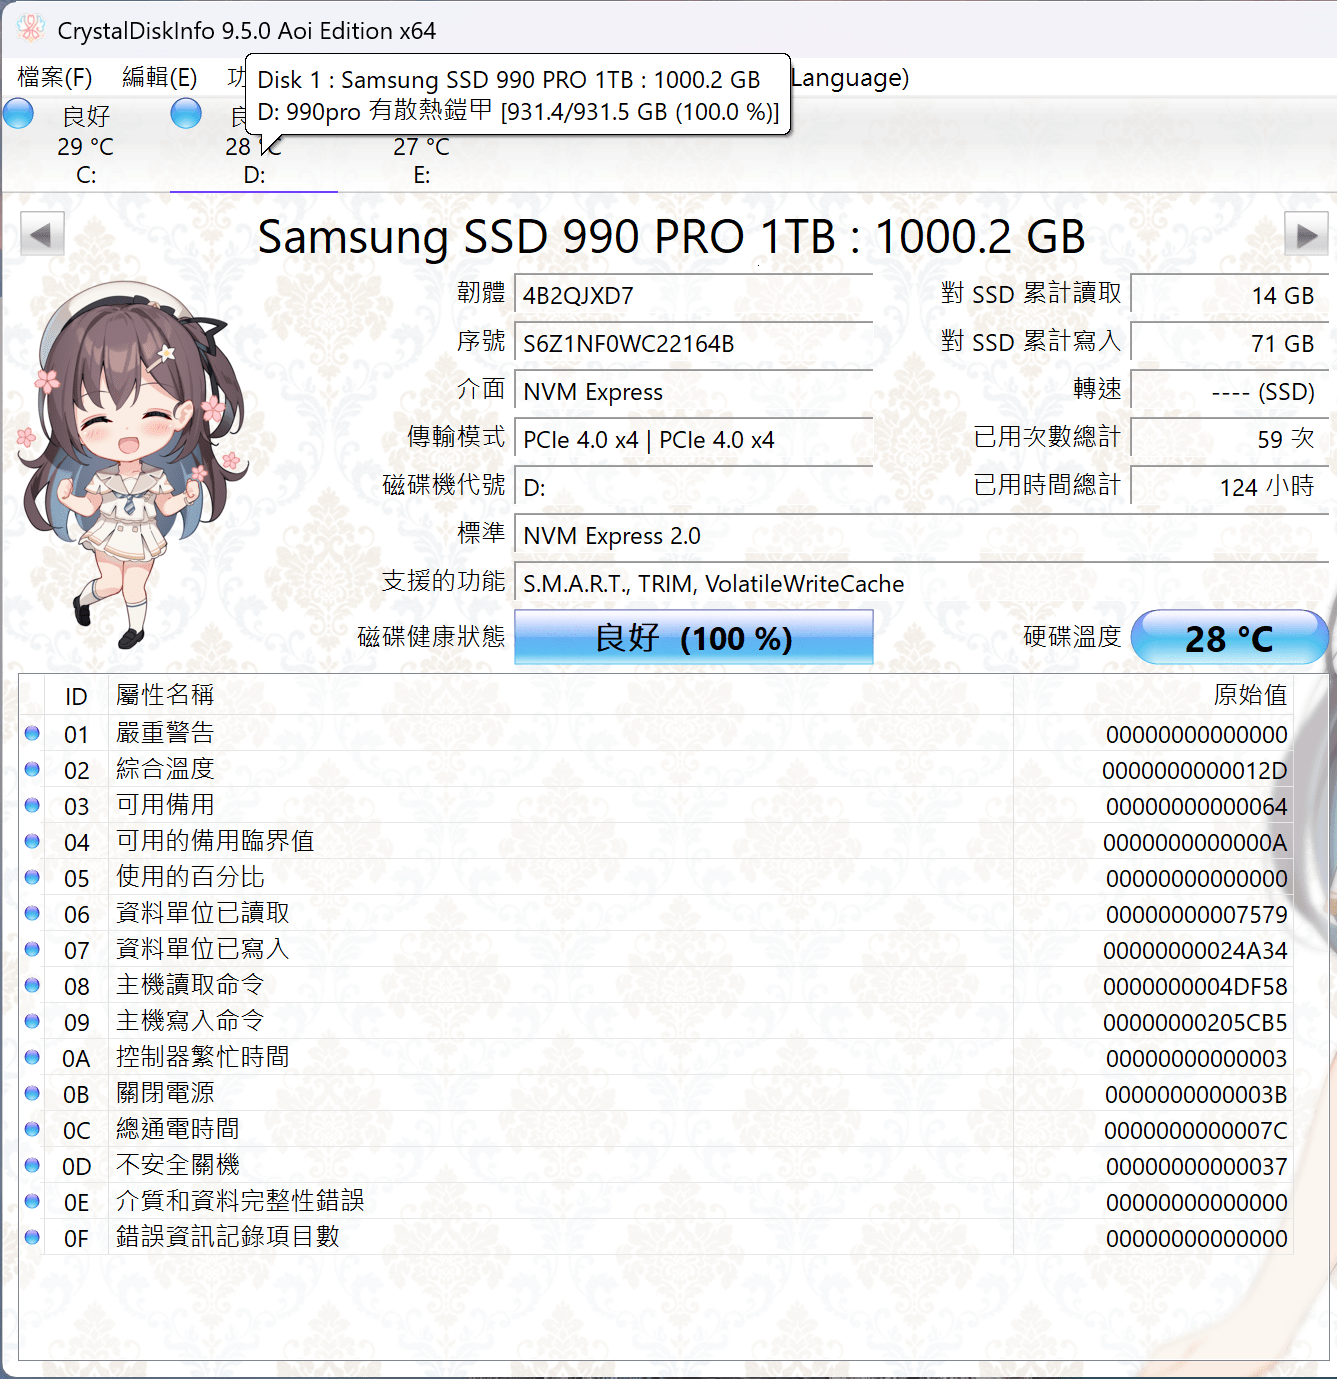Image resolution: width=1337 pixels, height=1379 pixels.
Task: Click the ---- (SSD) rotation rate value
Action: tap(1229, 392)
